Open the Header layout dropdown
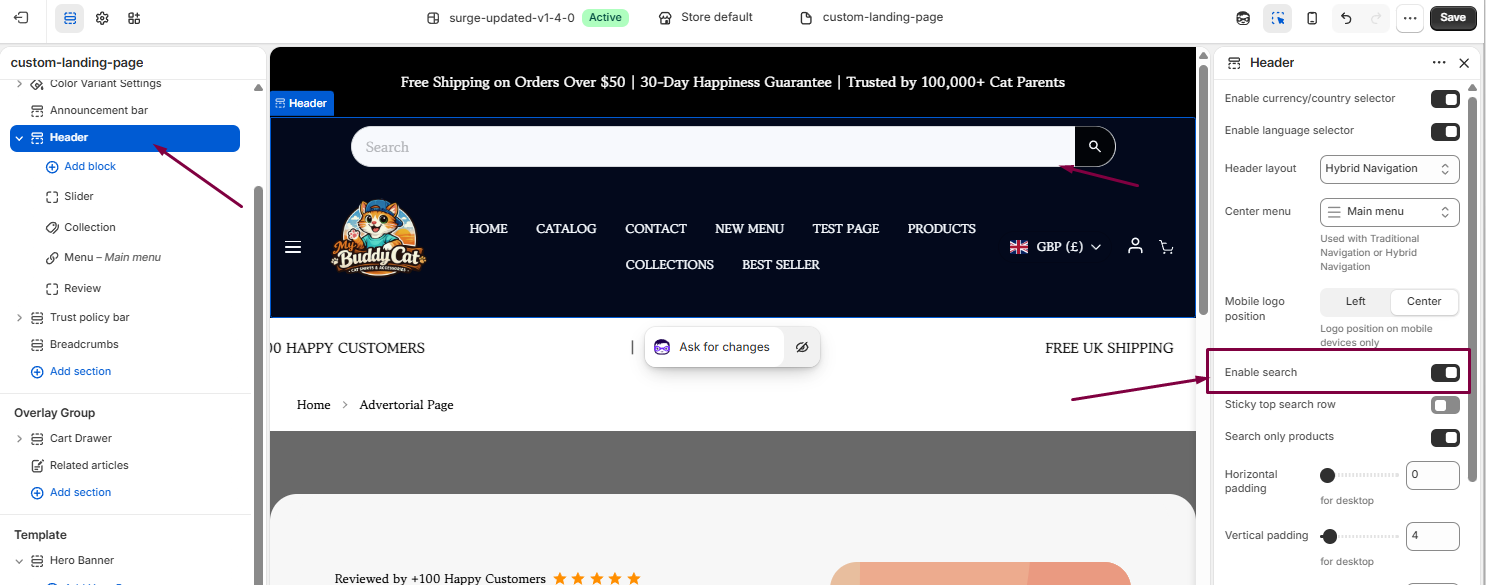The width and height of the screenshot is (1486, 585). tap(1390, 169)
